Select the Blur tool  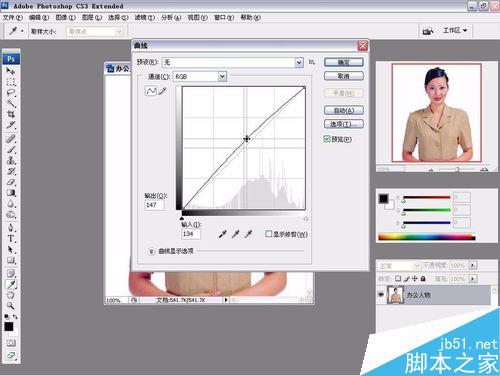[x=11, y=203]
